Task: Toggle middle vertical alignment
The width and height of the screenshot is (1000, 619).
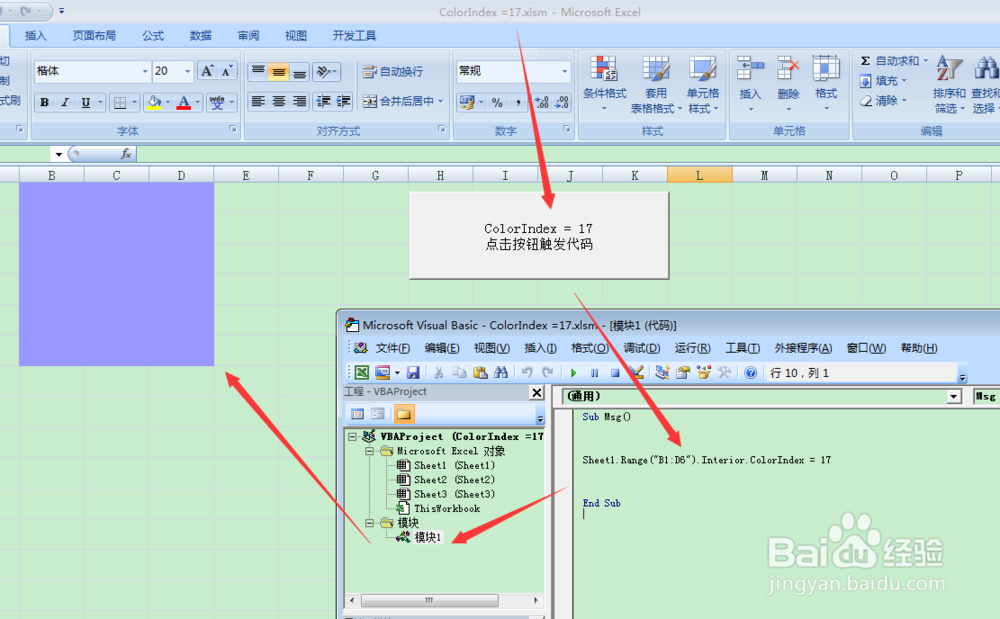Action: [279, 71]
